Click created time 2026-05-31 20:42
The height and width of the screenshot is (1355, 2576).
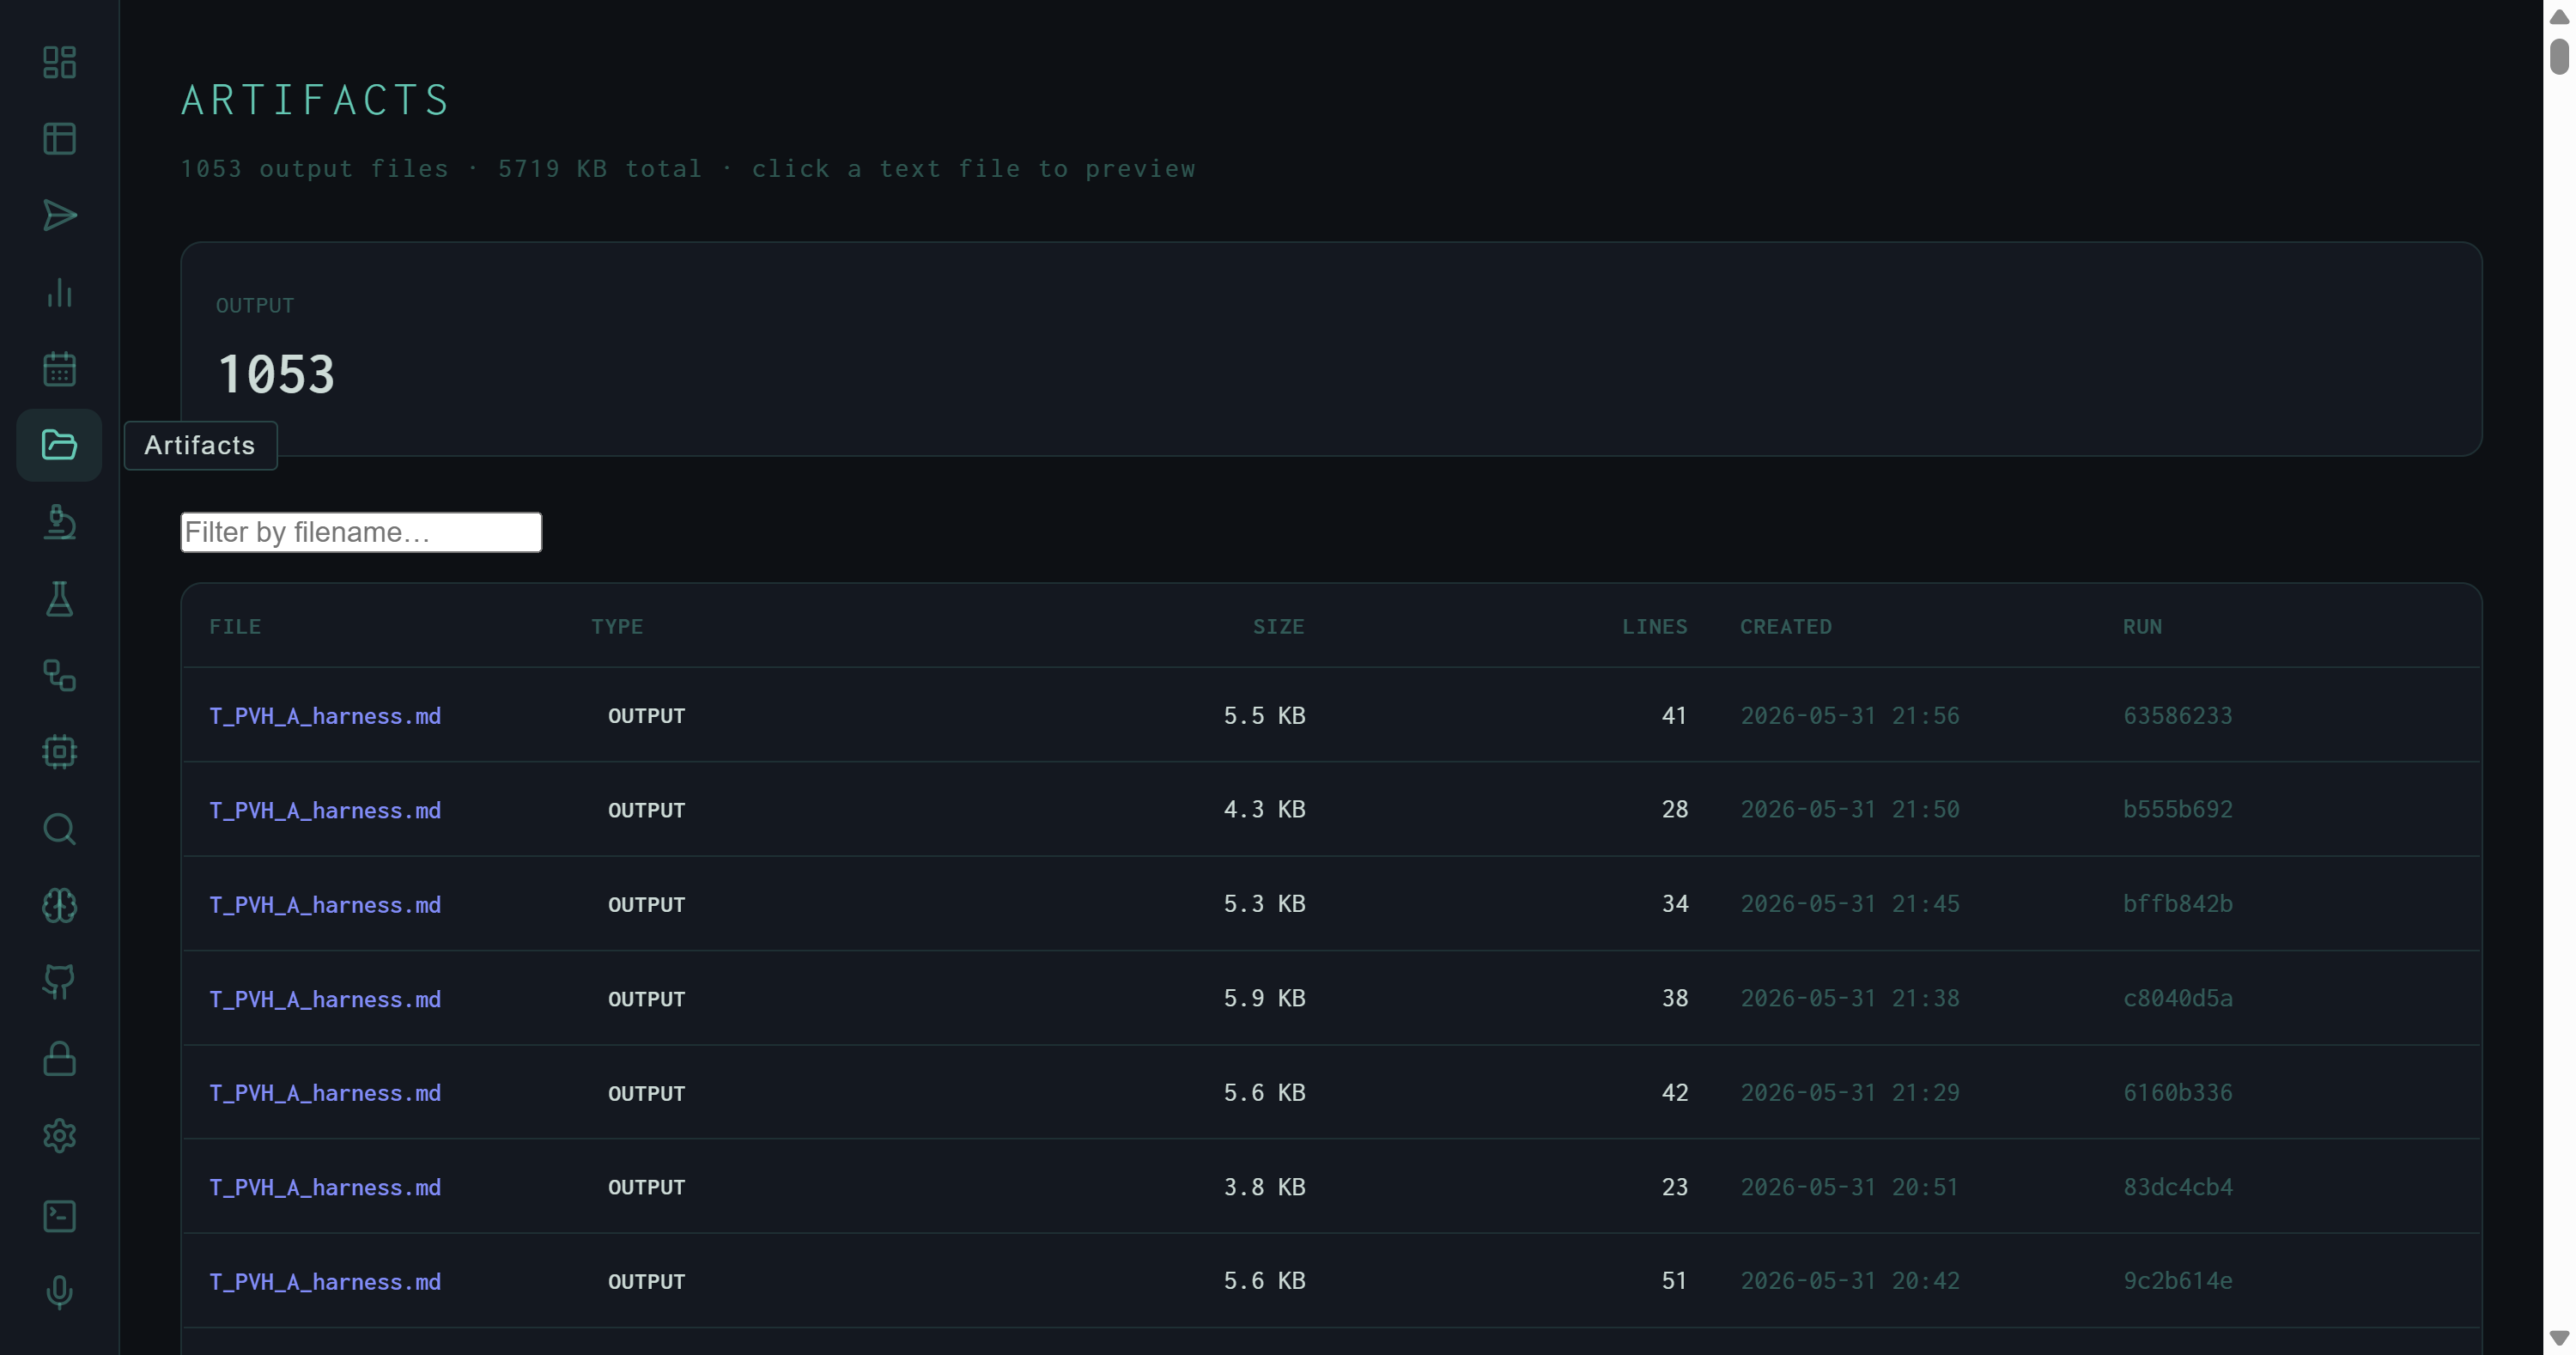(x=1850, y=1281)
